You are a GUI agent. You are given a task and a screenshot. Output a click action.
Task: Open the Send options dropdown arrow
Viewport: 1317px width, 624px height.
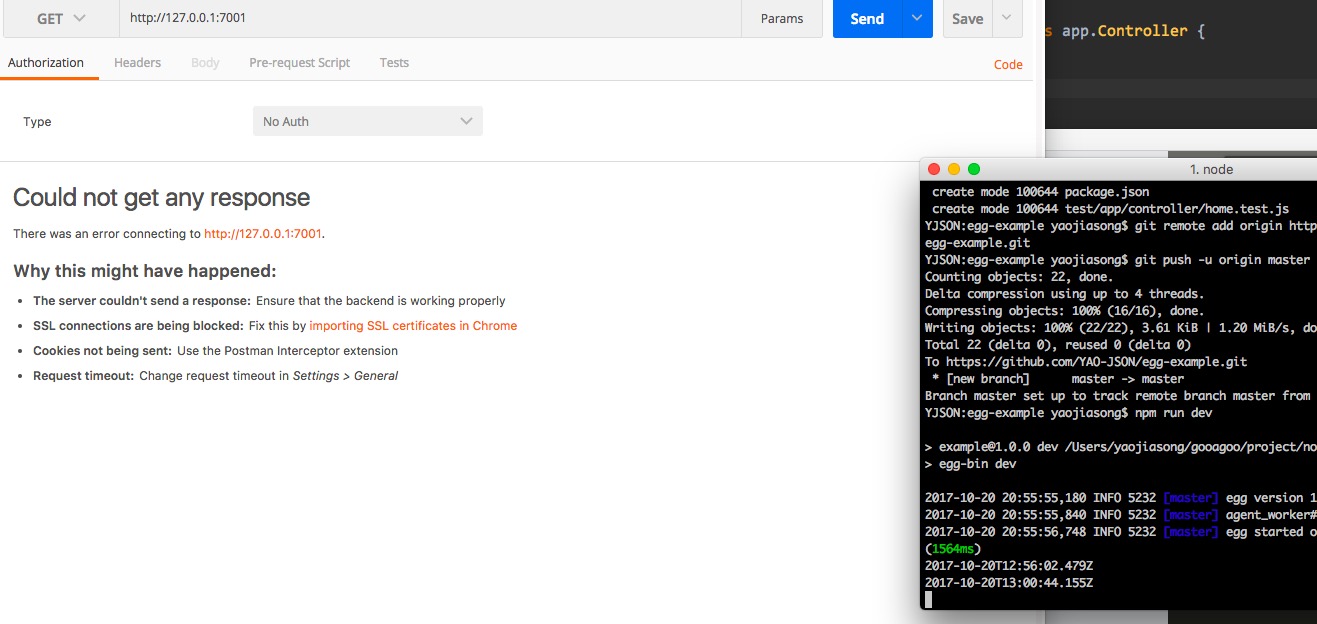pyautogui.click(x=916, y=18)
